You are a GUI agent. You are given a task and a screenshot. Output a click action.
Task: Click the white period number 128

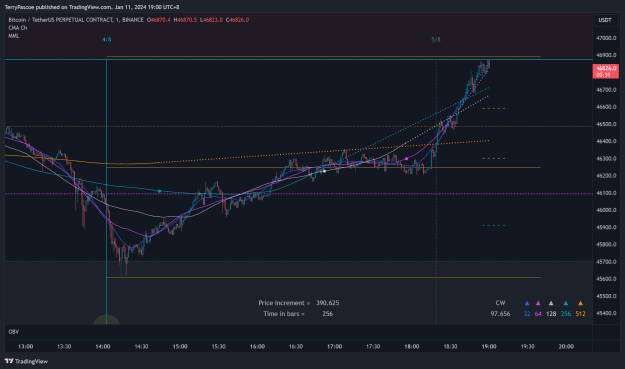551,314
